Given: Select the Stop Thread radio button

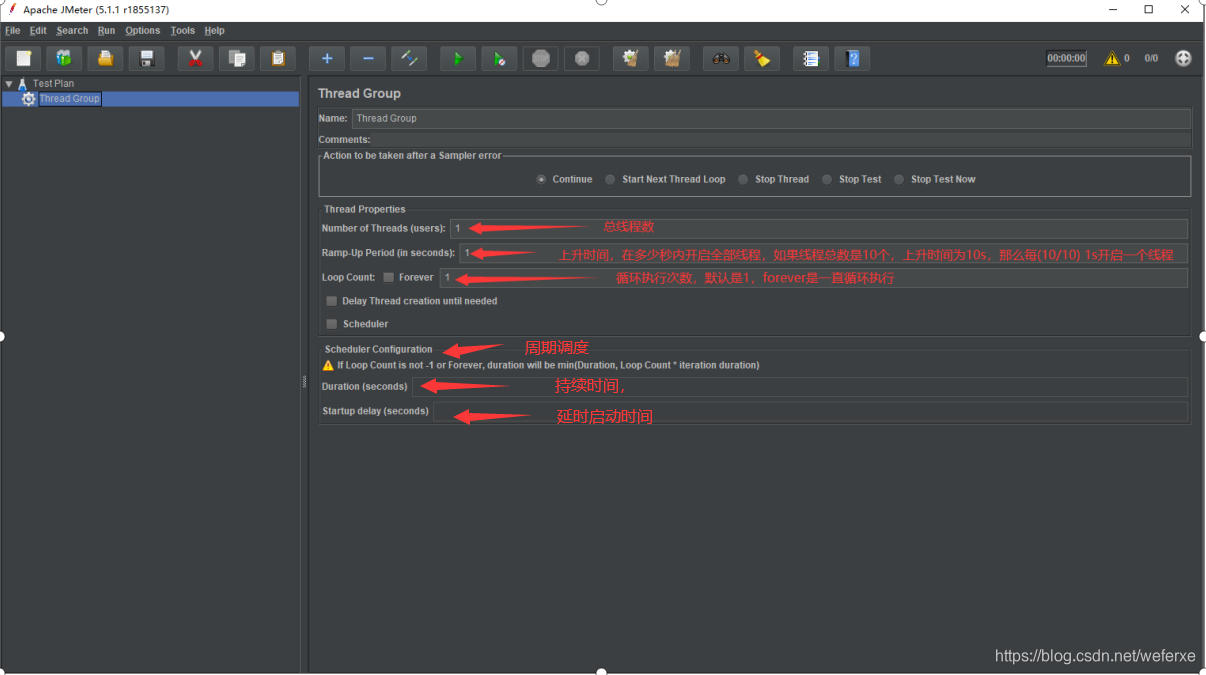Looking at the screenshot, I should point(743,180).
